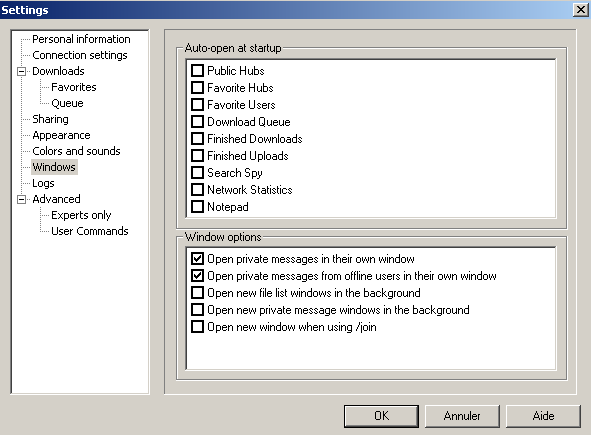The height and width of the screenshot is (435, 591).
Task: Check the Favorite Hubs option
Action: click(197, 87)
